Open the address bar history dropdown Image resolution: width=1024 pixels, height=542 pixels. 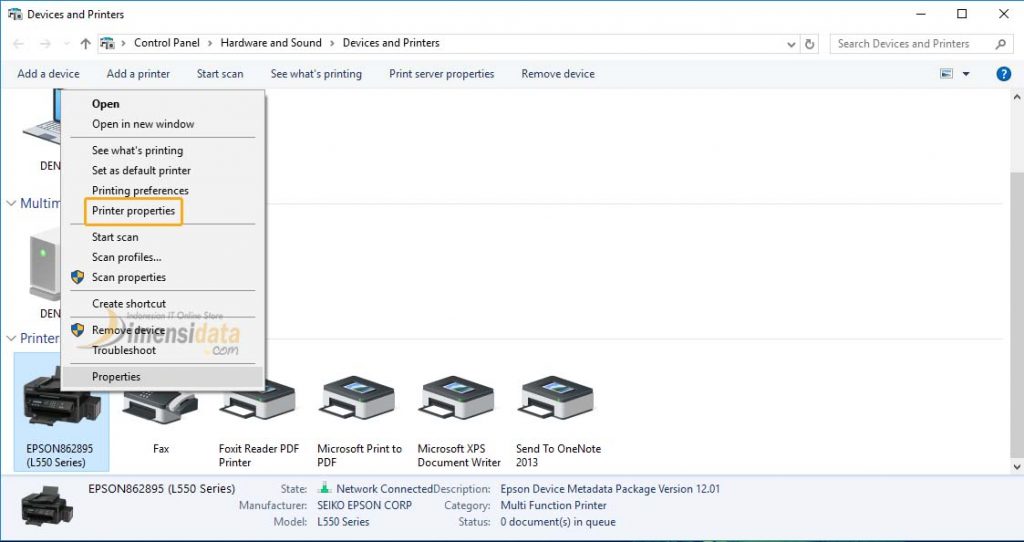click(x=791, y=44)
